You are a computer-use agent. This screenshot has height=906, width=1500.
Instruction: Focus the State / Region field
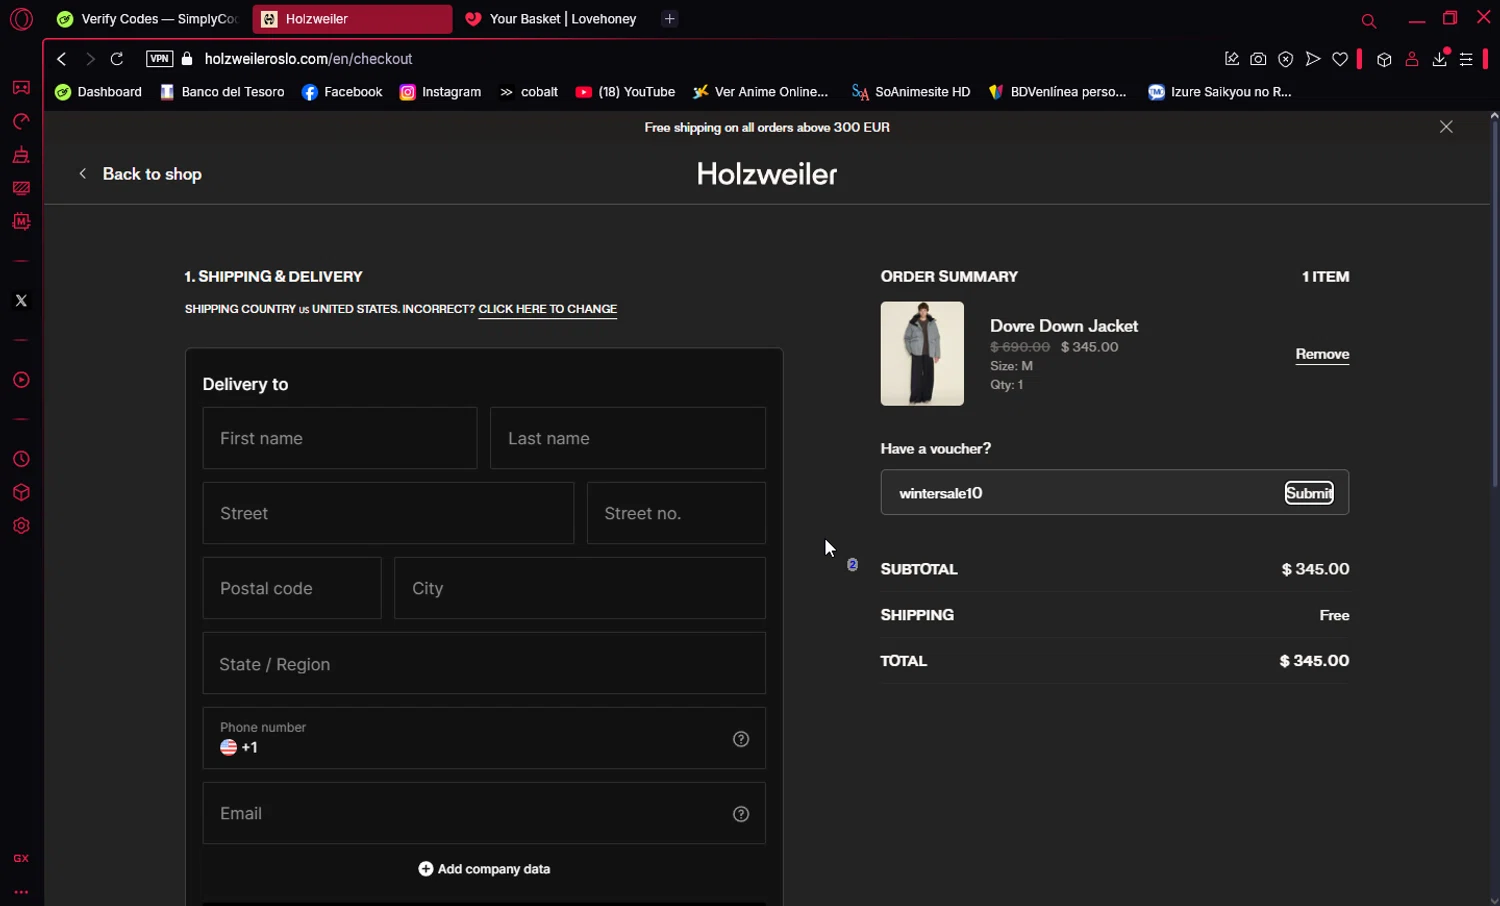click(484, 663)
